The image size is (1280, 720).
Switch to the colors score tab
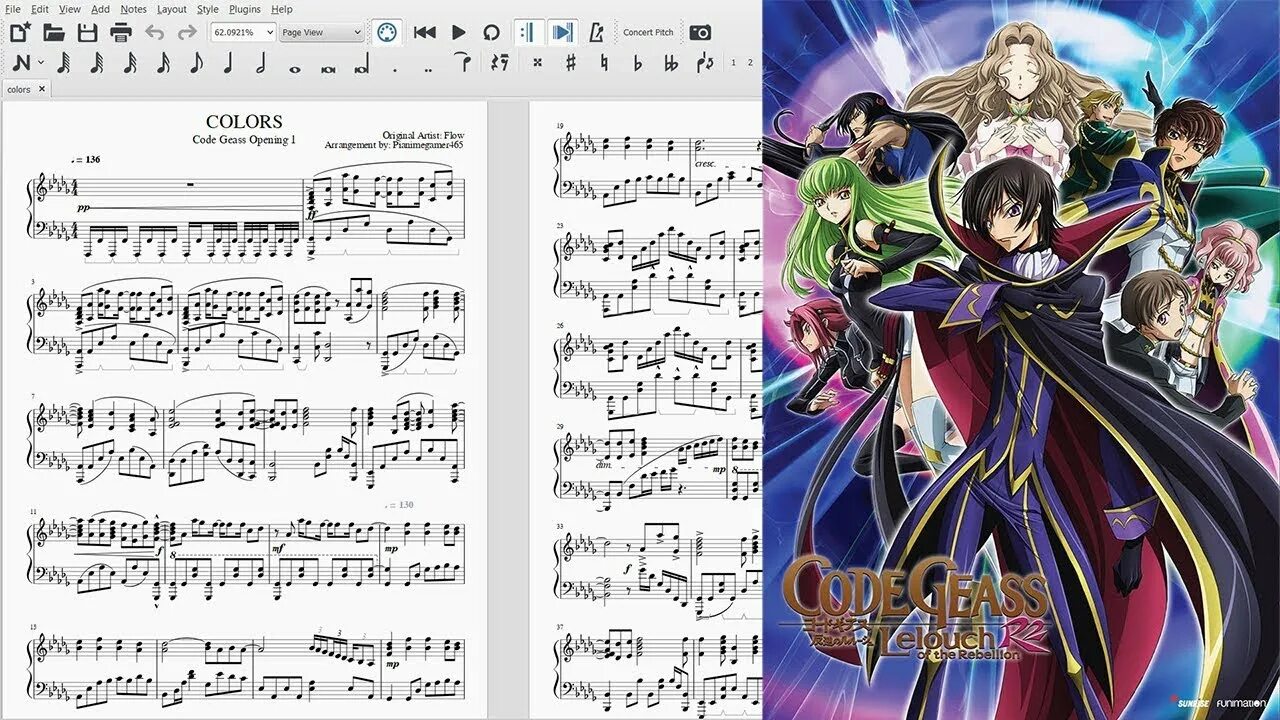tap(19, 89)
